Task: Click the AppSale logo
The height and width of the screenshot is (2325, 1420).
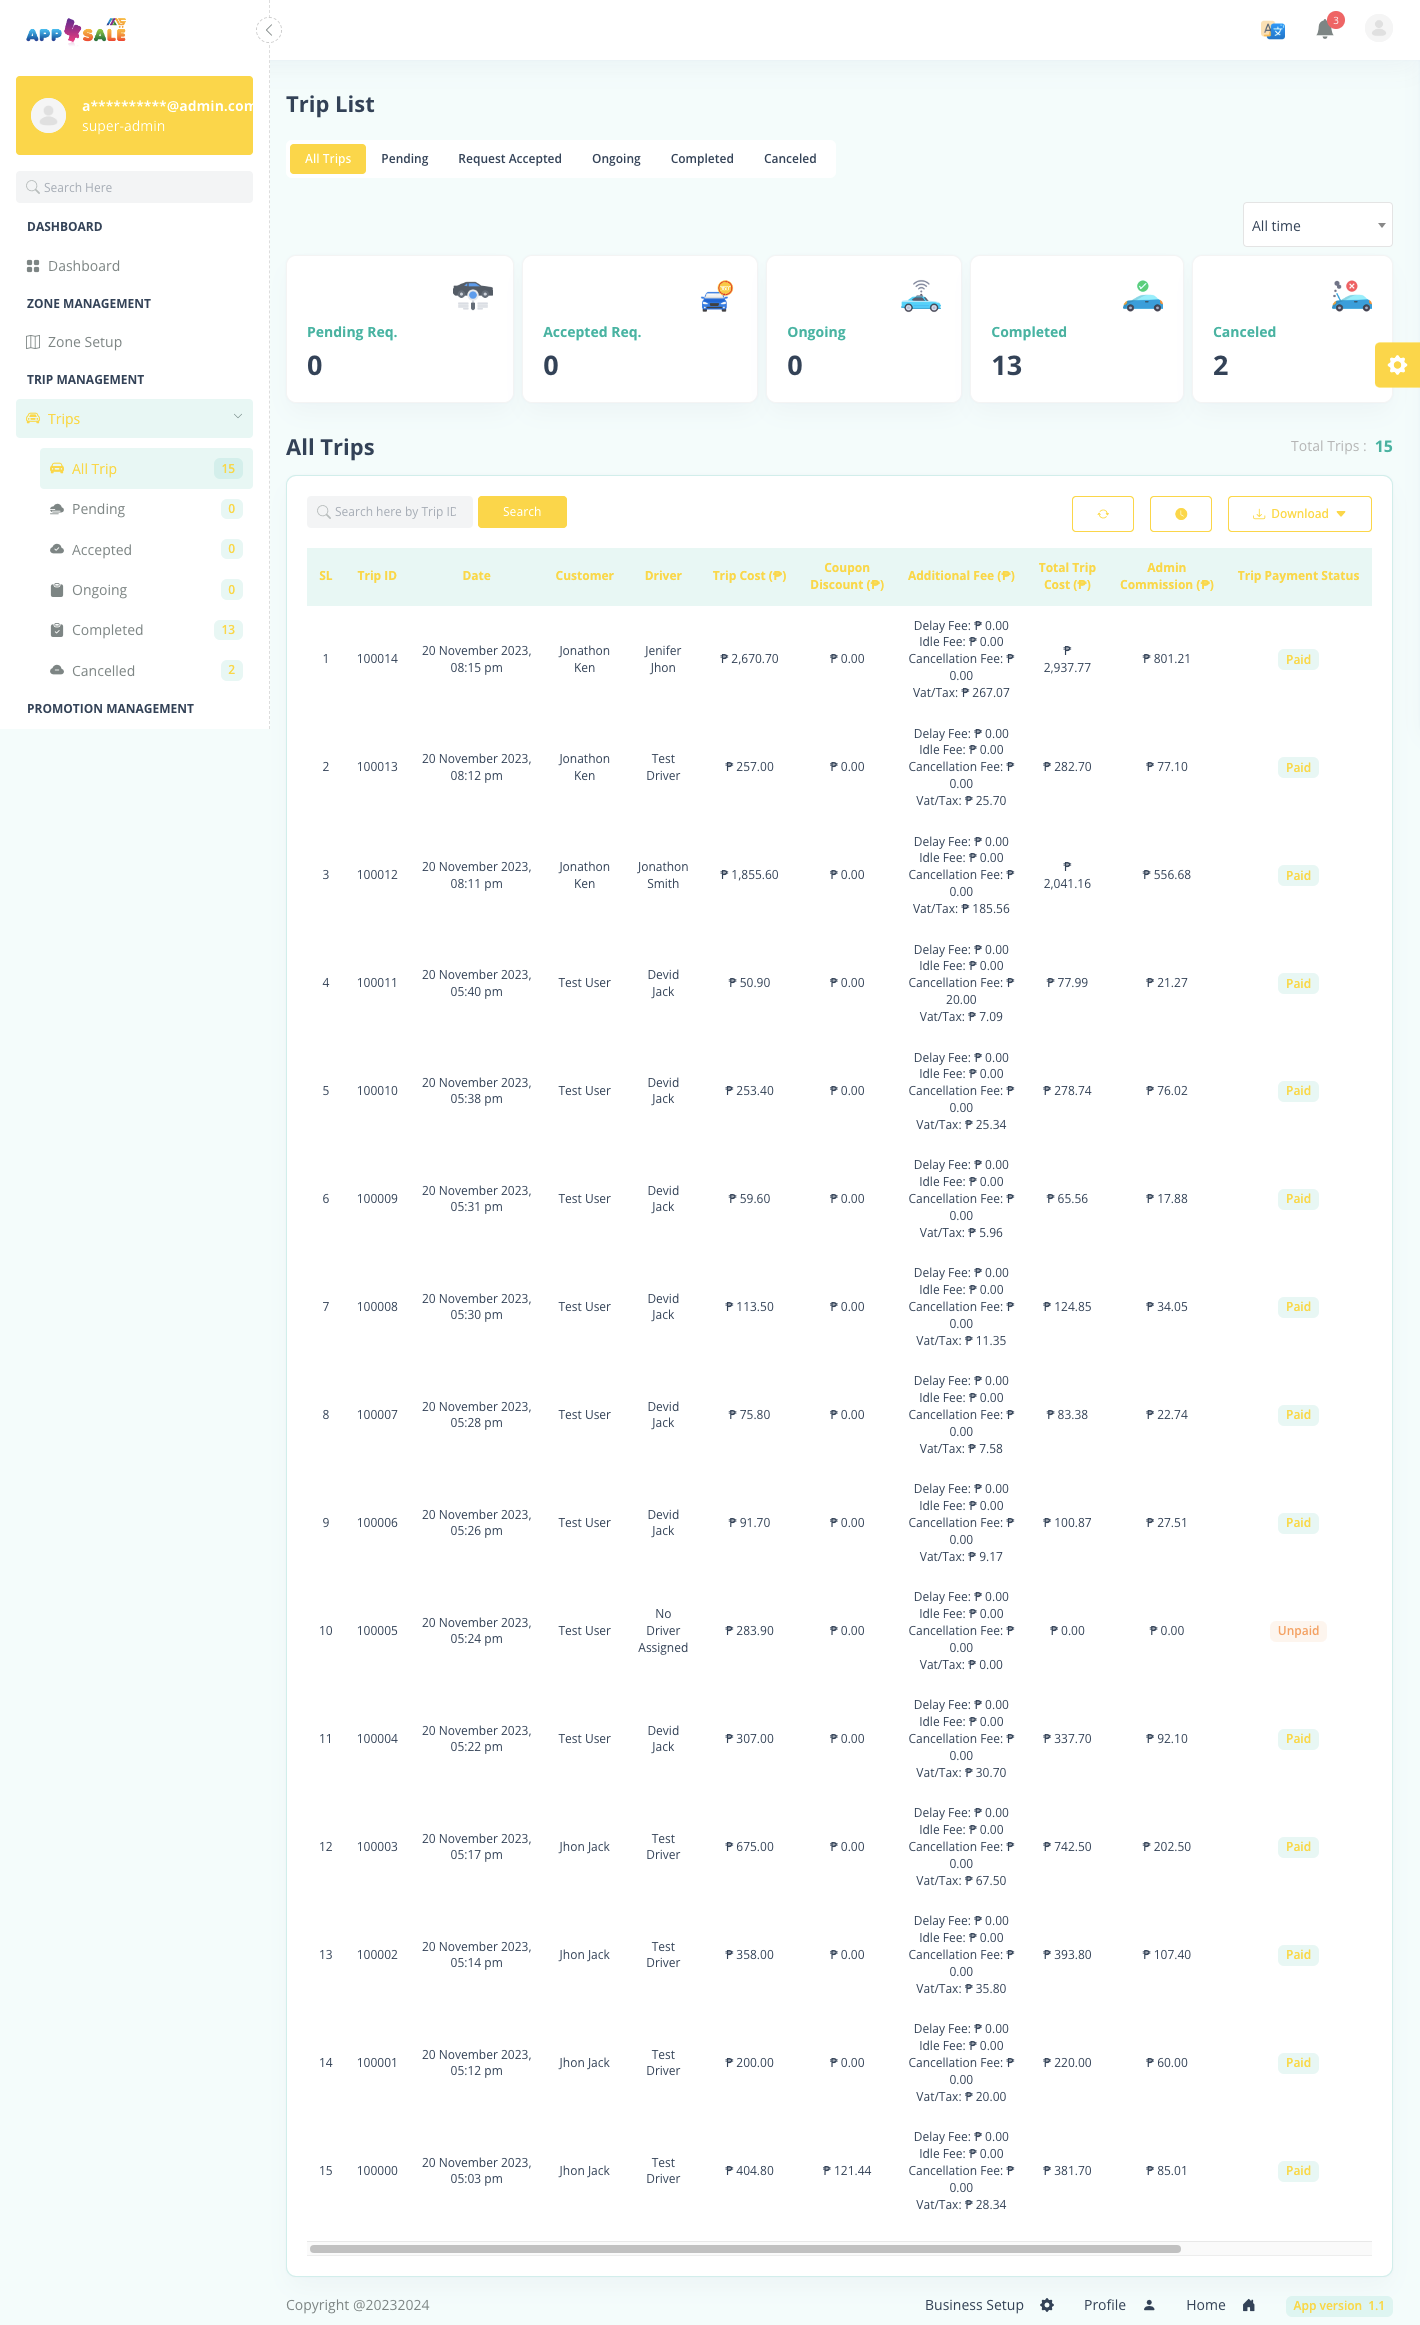Action: point(76,31)
